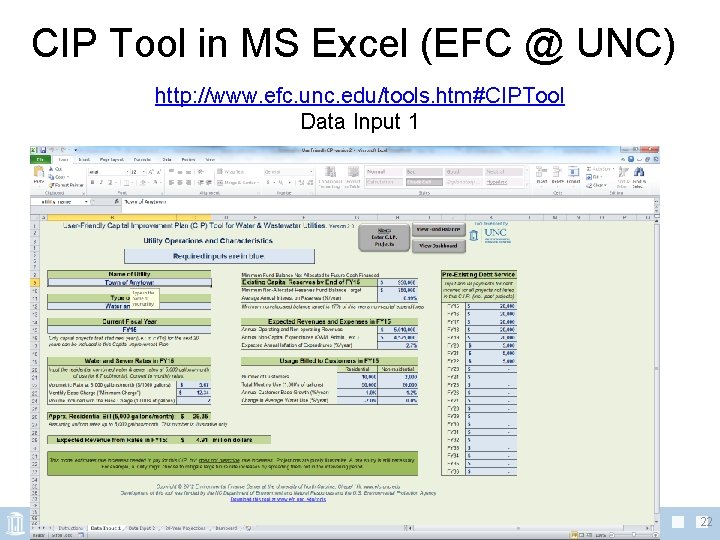Image resolution: width=720 pixels, height=540 pixels.
Task: Click the View Dashboard button
Action: tap(439, 246)
